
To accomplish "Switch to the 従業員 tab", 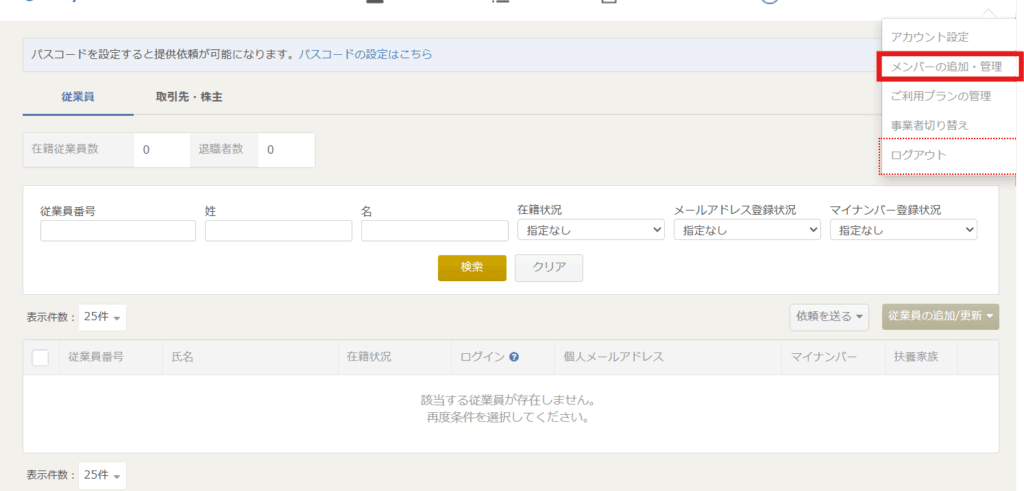I will point(78,97).
